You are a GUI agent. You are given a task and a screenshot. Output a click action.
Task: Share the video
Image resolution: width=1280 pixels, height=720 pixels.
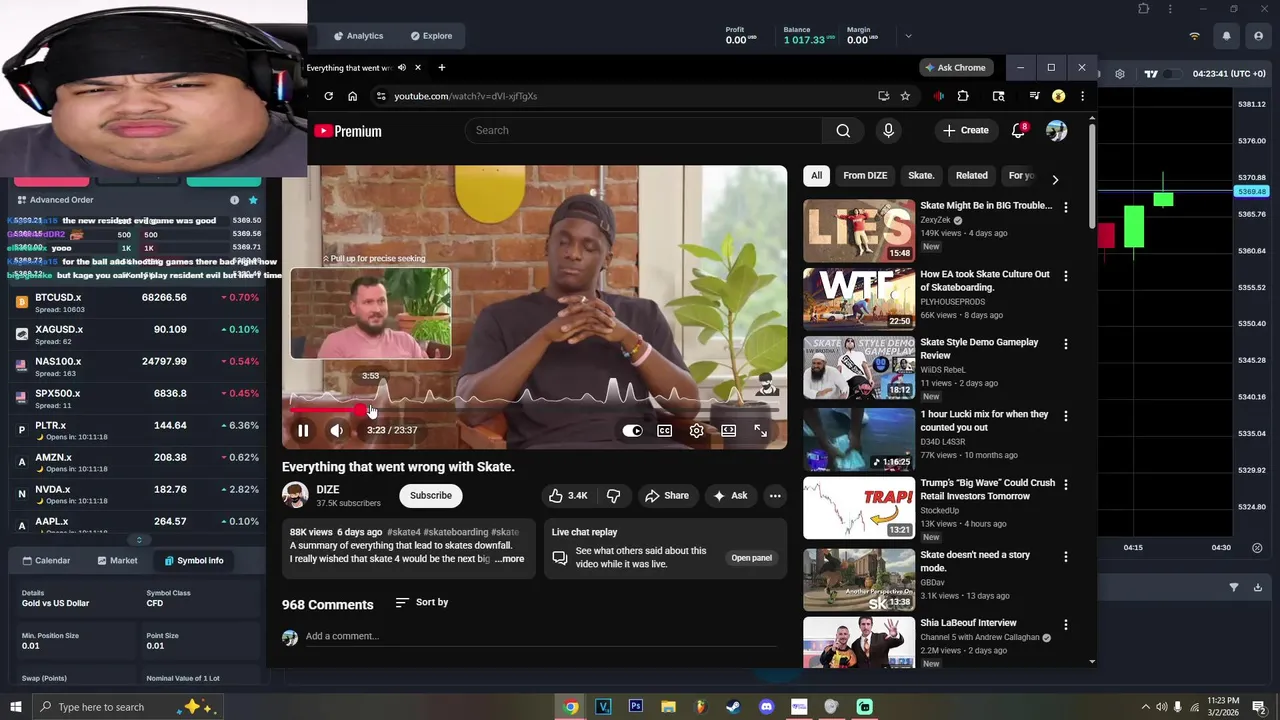(x=667, y=496)
